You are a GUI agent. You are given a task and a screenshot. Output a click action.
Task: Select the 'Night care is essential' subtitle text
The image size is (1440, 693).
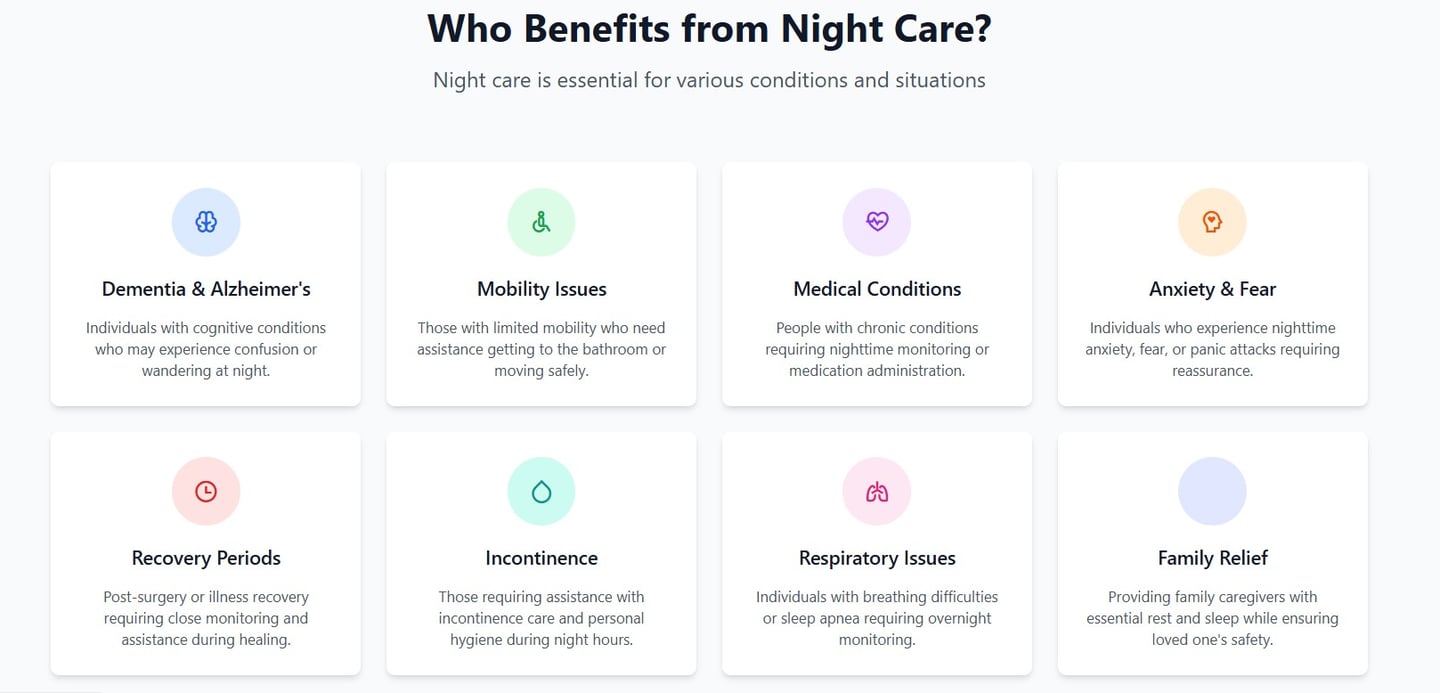(709, 80)
